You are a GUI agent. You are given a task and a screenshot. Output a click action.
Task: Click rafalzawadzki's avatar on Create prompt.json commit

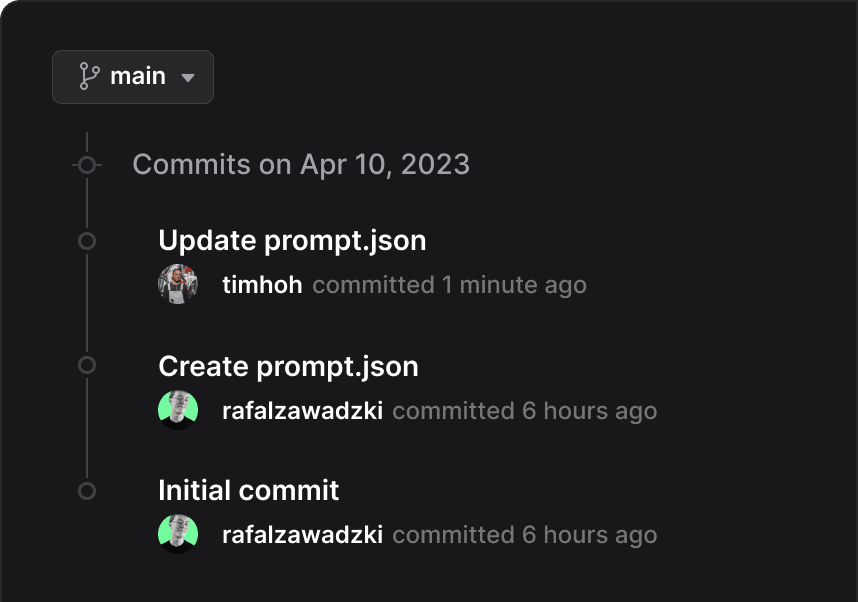(178, 409)
